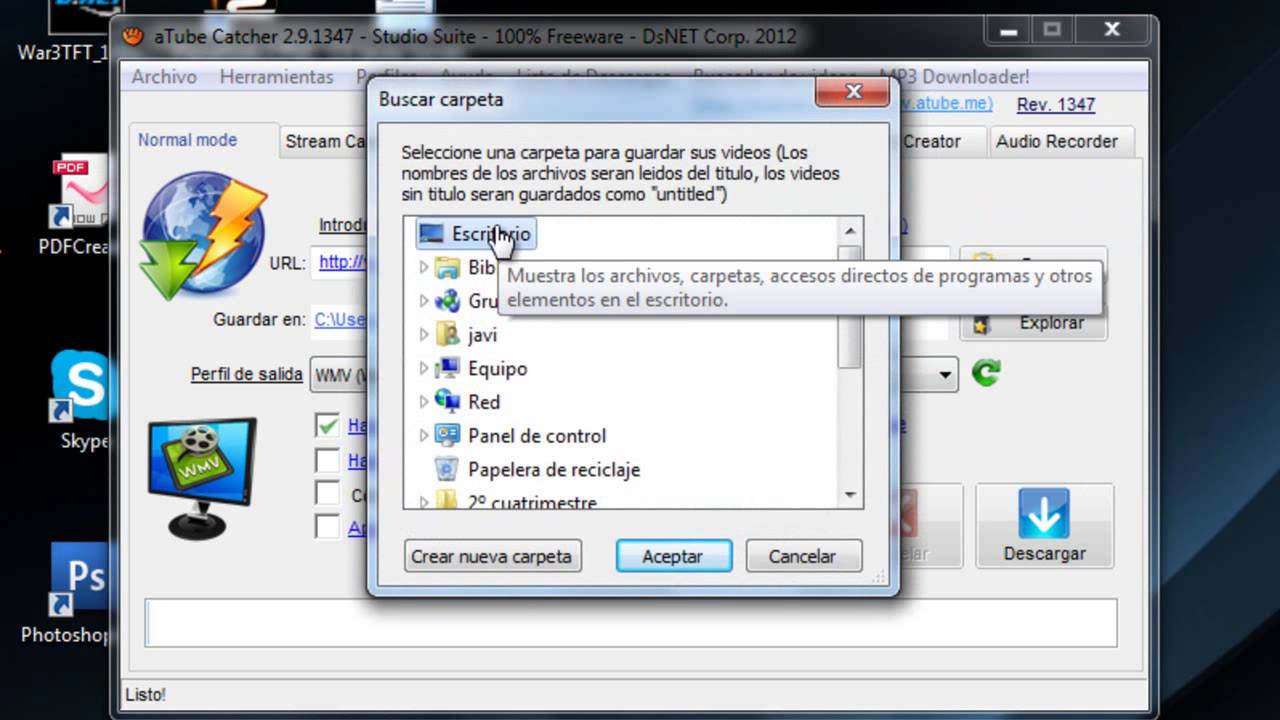Image resolution: width=1280 pixels, height=720 pixels.
Task: Click the Explorar button
Action: 1033,323
